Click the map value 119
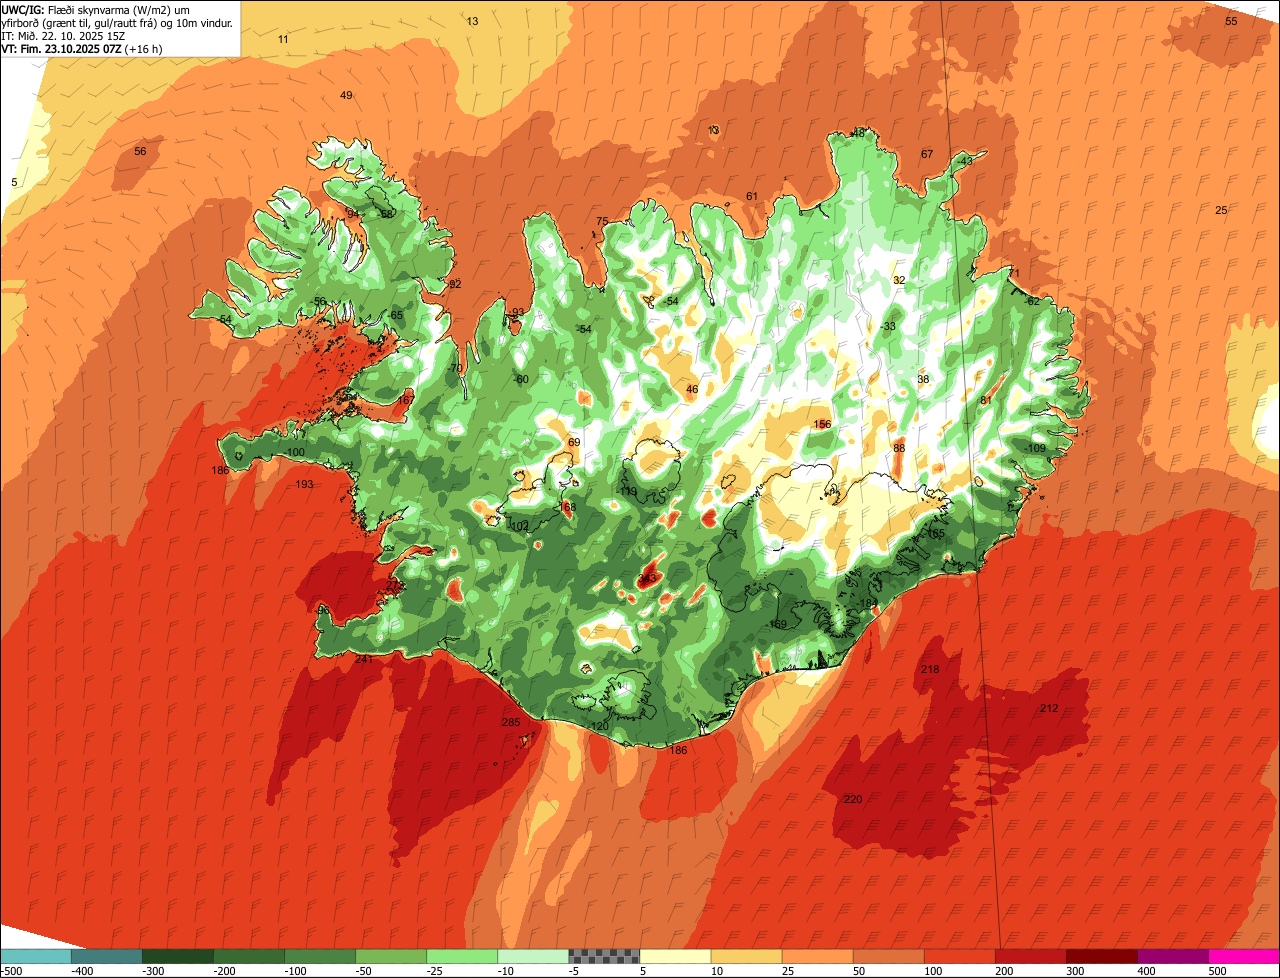 coord(628,491)
